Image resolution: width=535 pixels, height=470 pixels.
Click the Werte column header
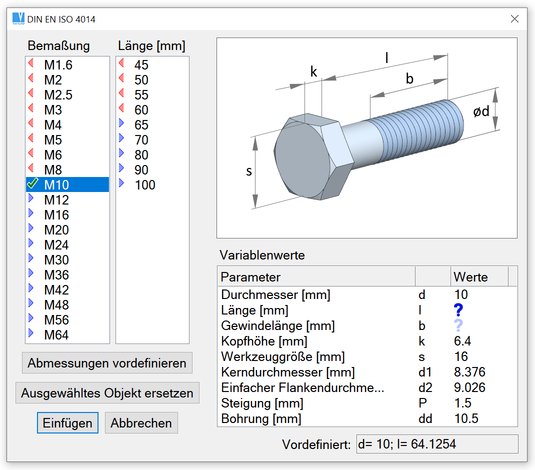coord(479,276)
